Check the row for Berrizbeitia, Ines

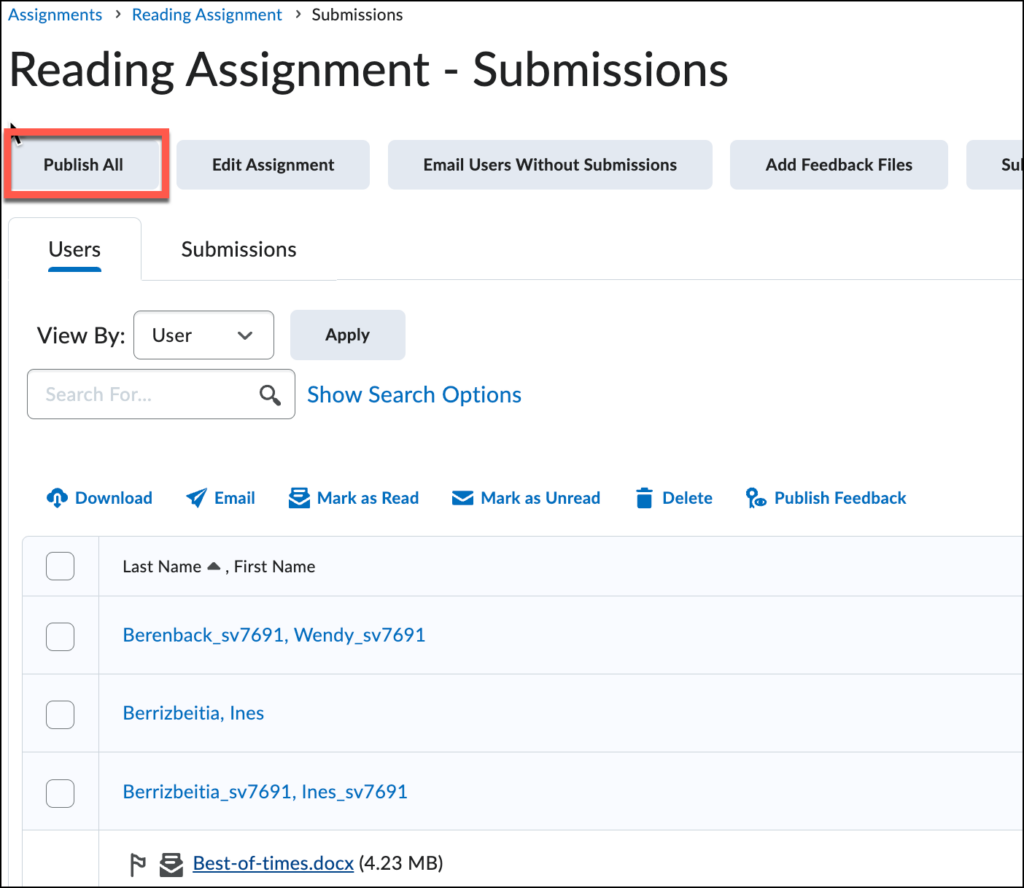(x=60, y=714)
